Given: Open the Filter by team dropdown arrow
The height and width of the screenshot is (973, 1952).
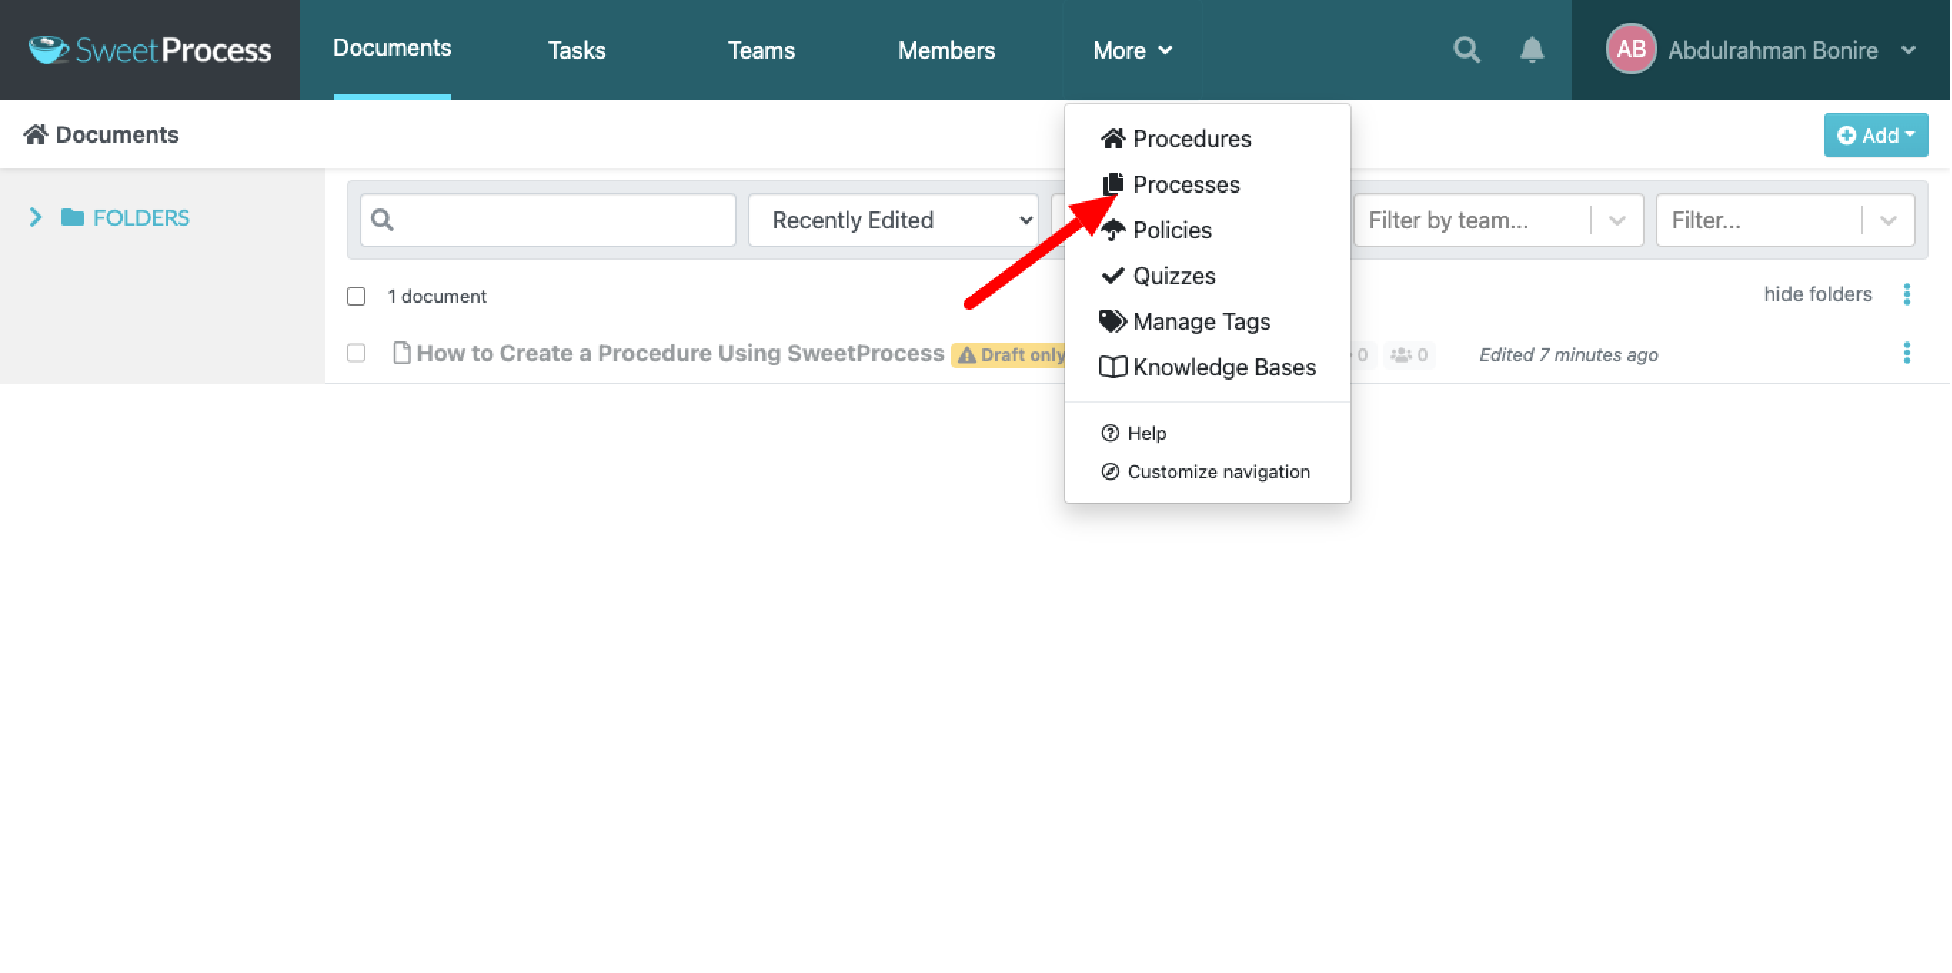Looking at the screenshot, I should [1617, 220].
